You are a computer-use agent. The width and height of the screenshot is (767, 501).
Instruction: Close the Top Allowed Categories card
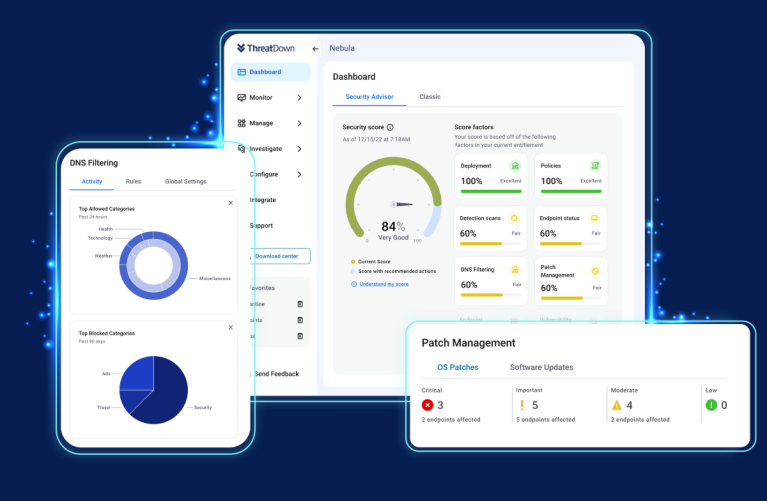click(x=230, y=203)
